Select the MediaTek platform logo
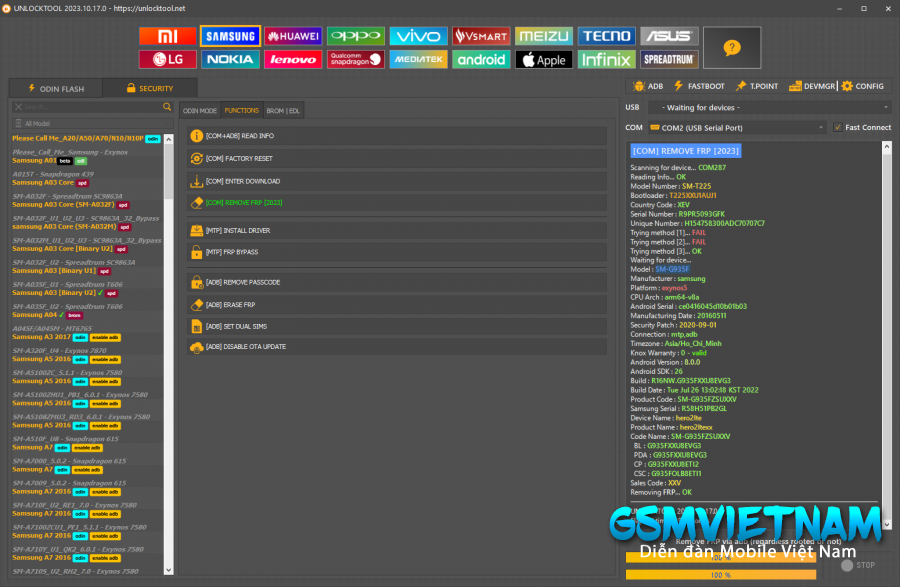This screenshot has height=587, width=900. click(418, 59)
